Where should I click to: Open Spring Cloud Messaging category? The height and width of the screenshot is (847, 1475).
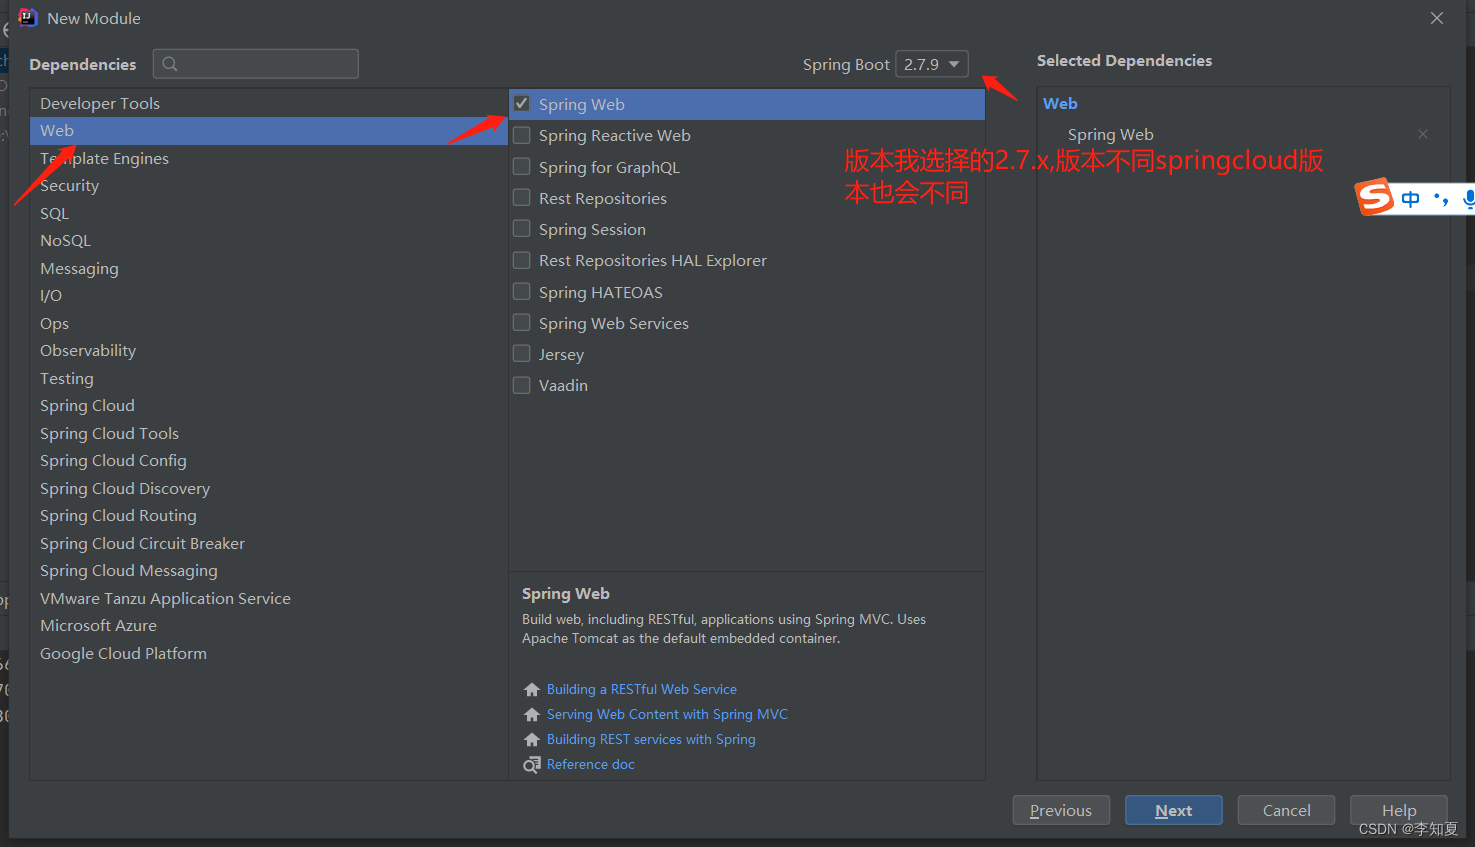[269, 571]
